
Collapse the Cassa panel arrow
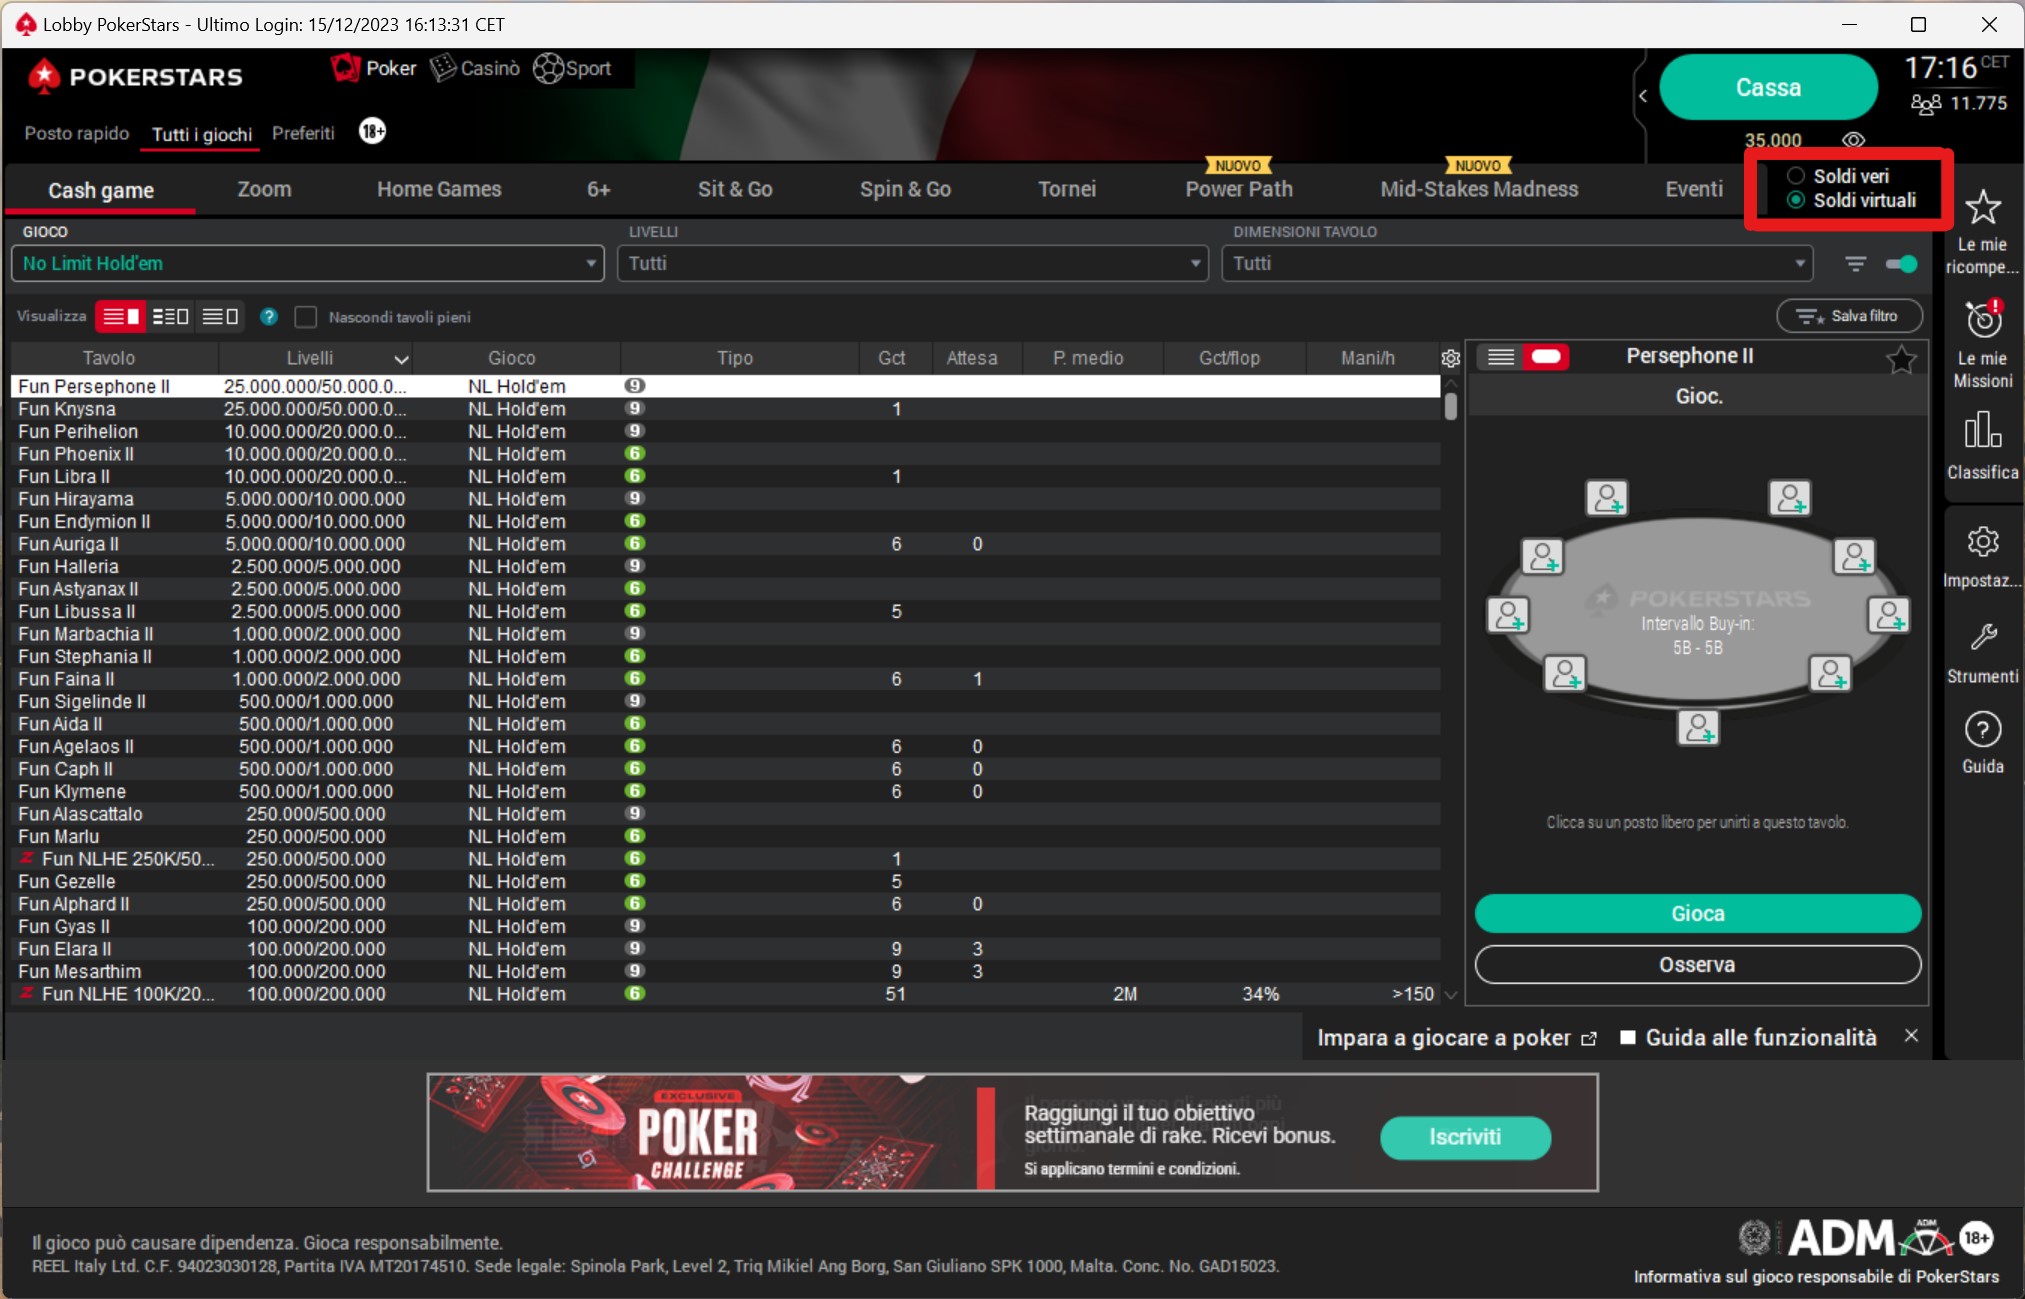1642,96
